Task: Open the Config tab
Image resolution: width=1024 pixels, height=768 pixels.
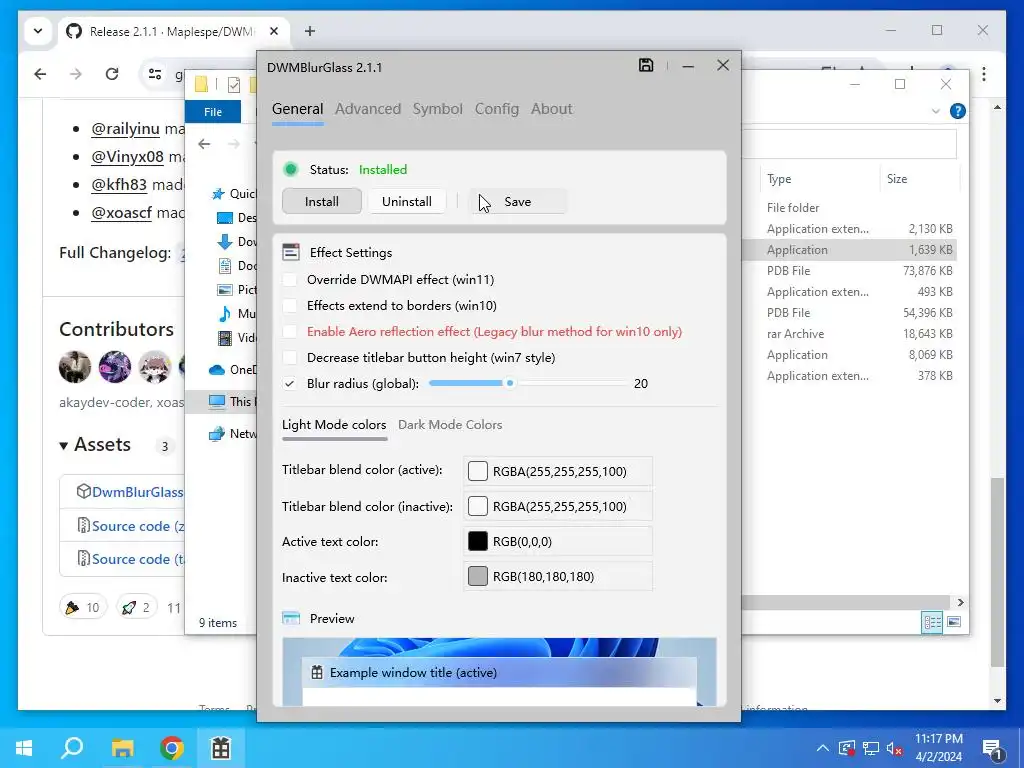Action: click(x=496, y=109)
